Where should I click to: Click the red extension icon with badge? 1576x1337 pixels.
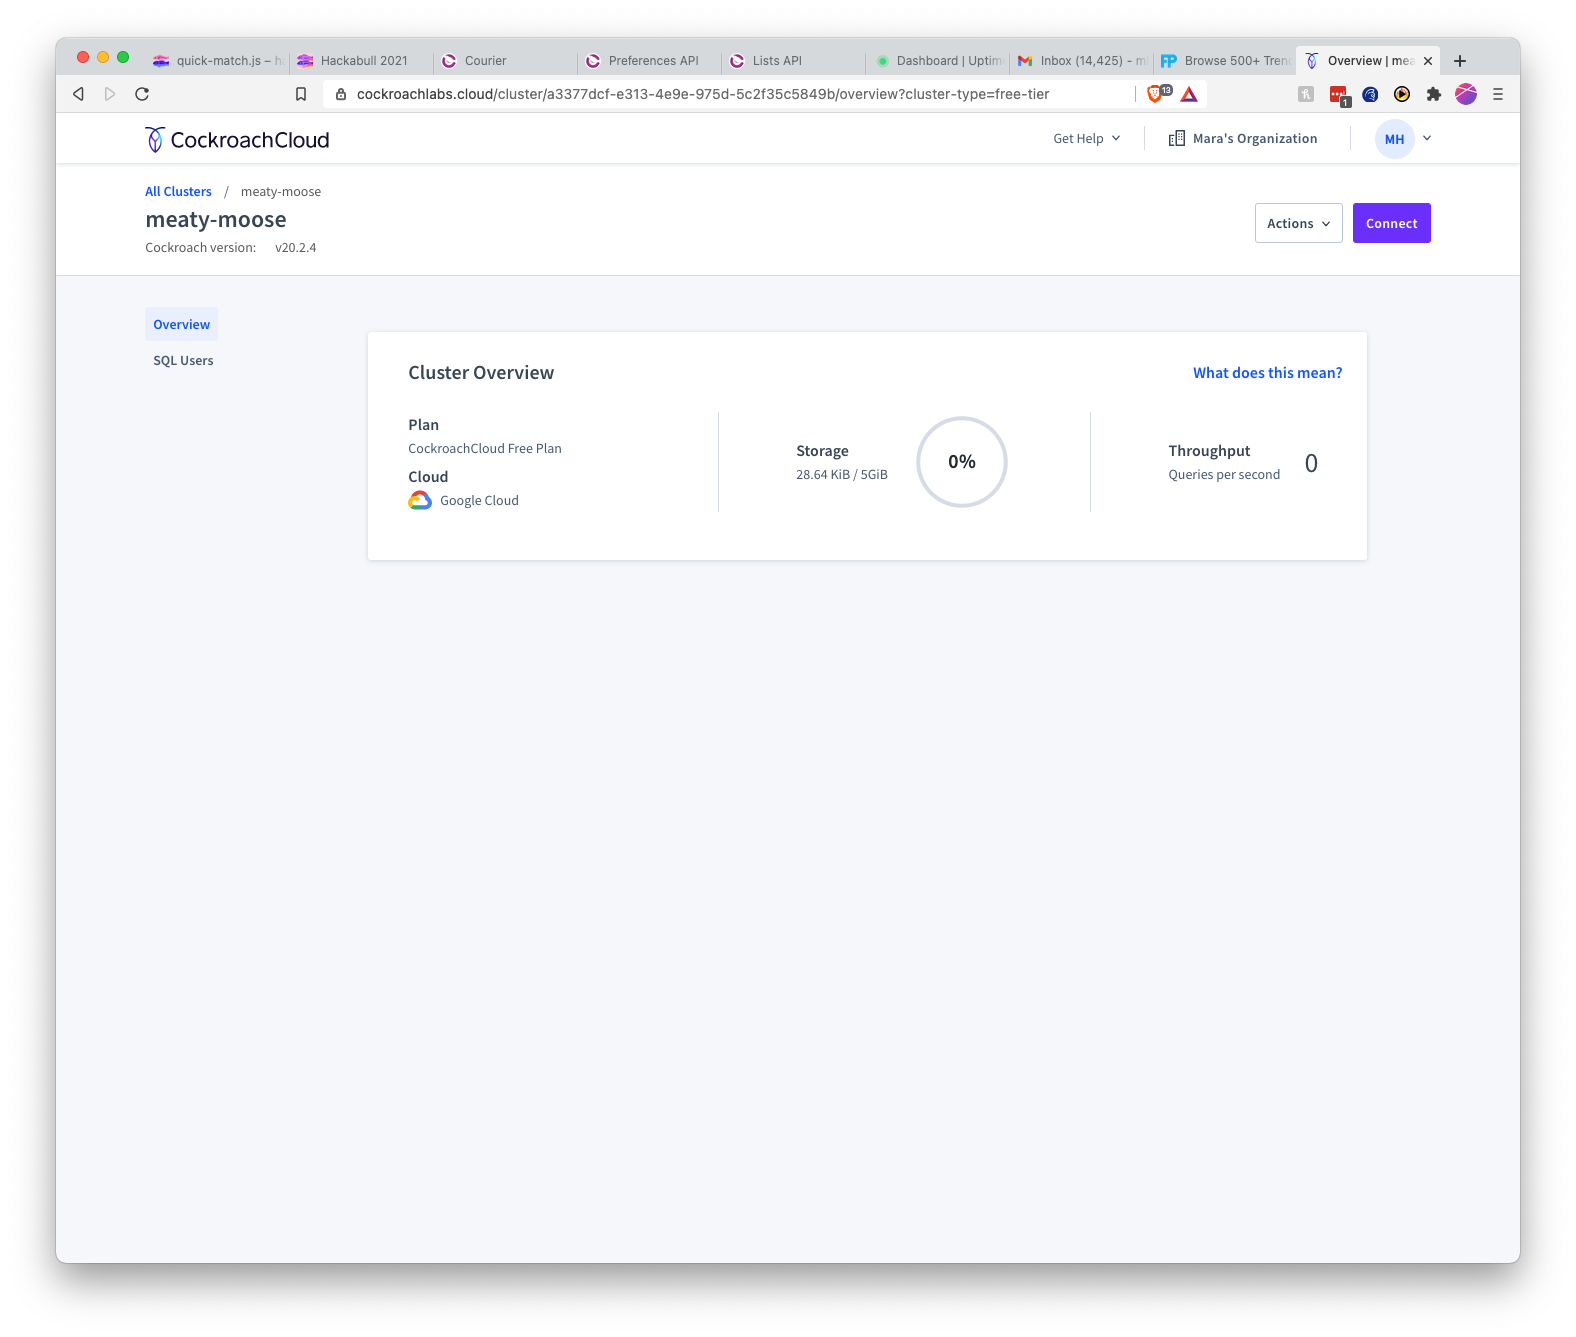[1339, 95]
